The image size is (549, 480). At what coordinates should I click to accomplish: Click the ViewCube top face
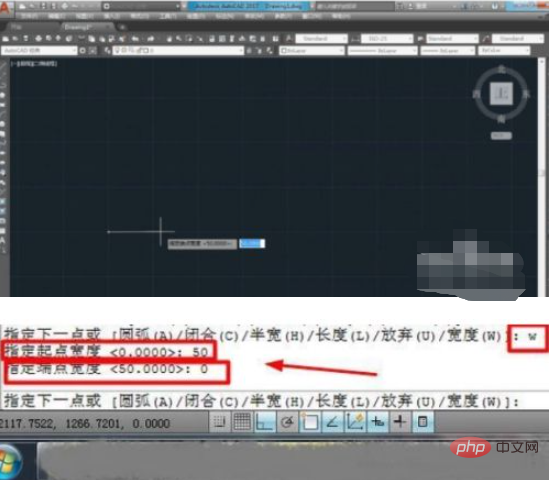coord(501,94)
